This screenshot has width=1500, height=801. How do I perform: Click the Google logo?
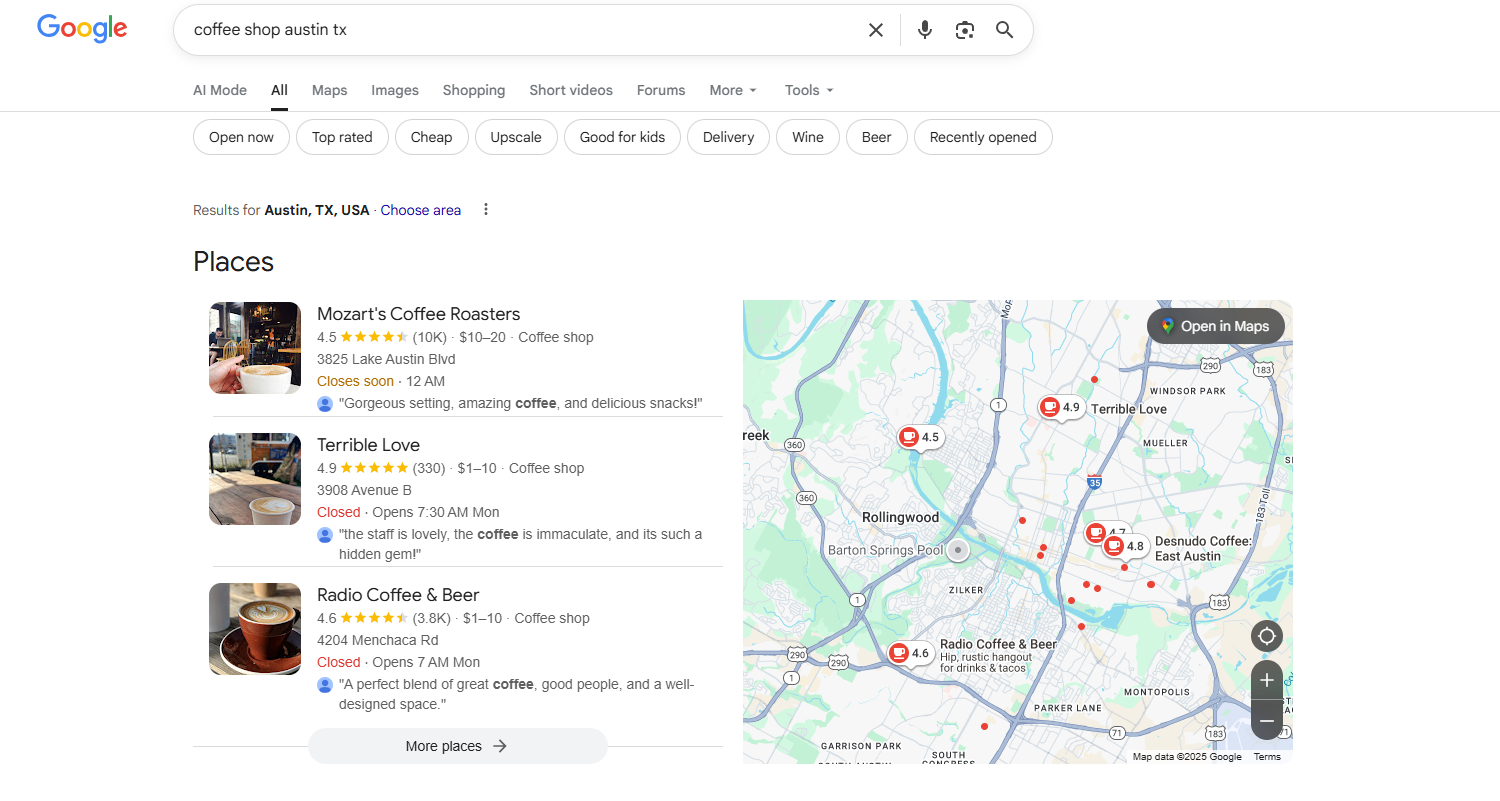point(82,29)
